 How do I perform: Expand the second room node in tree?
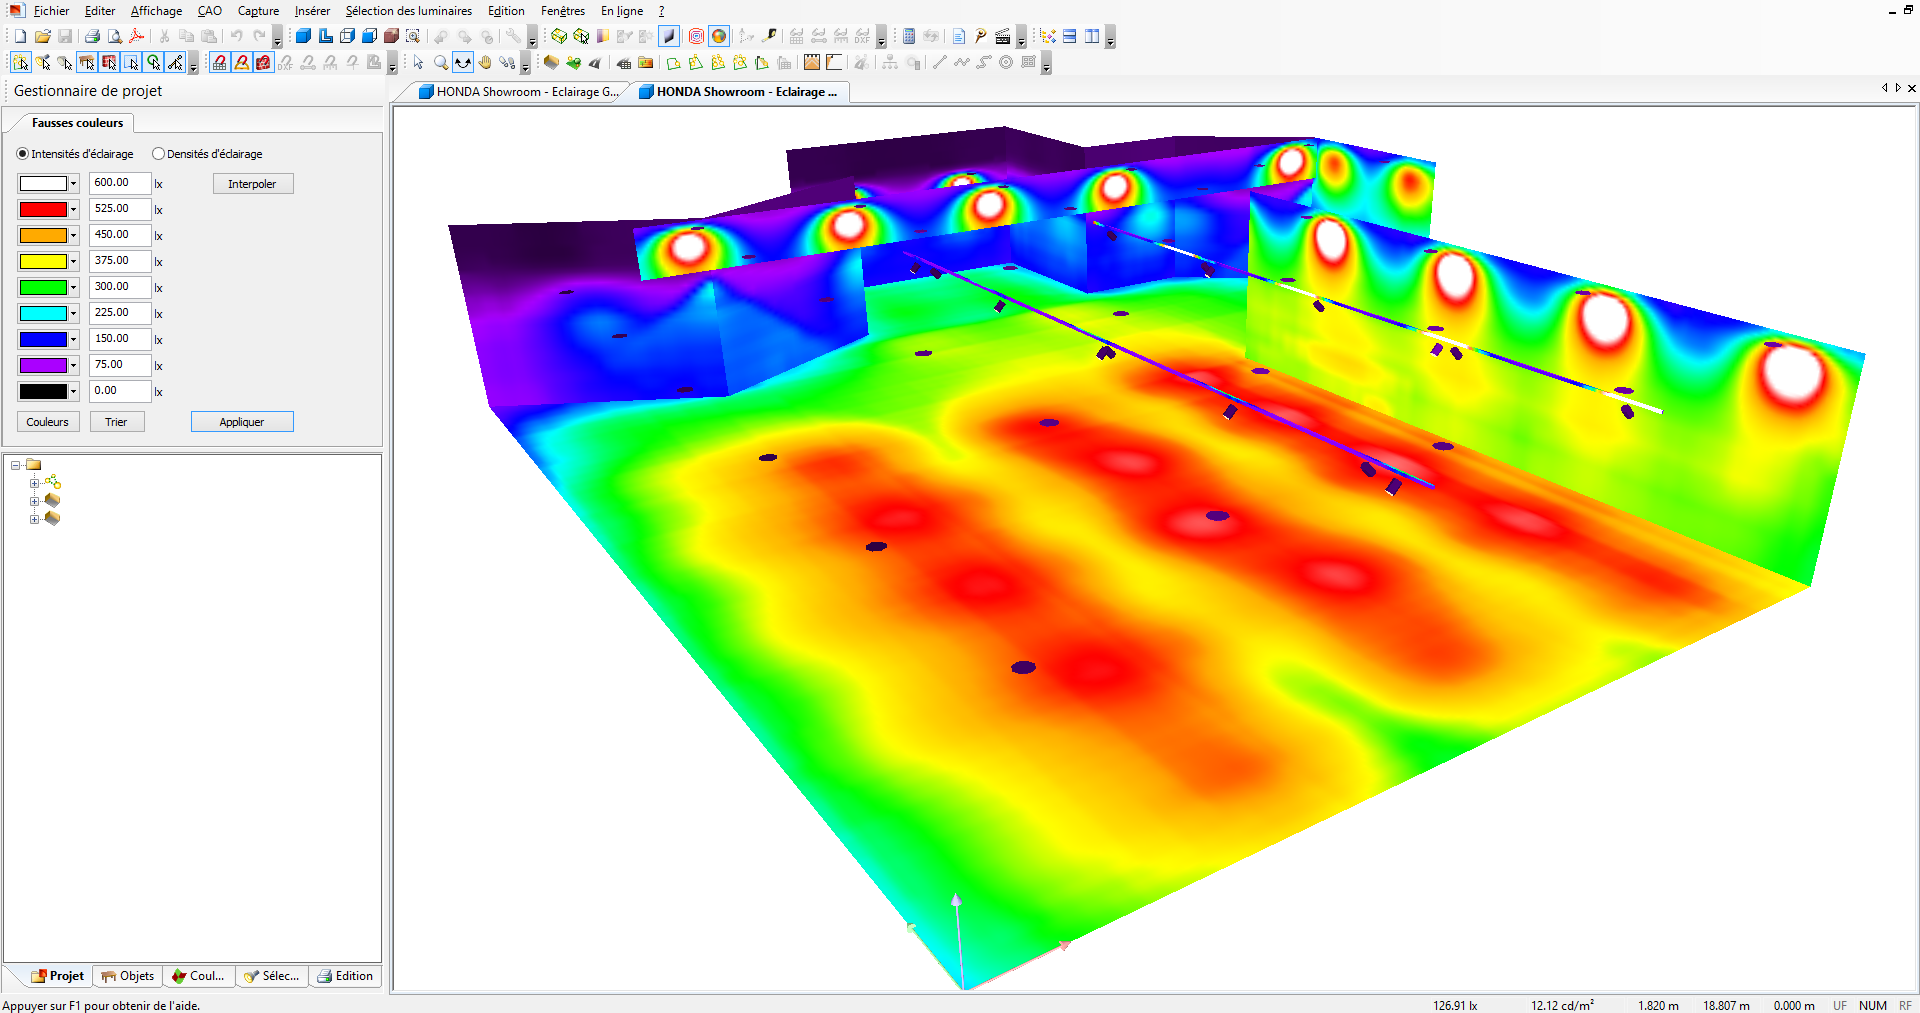(x=34, y=519)
